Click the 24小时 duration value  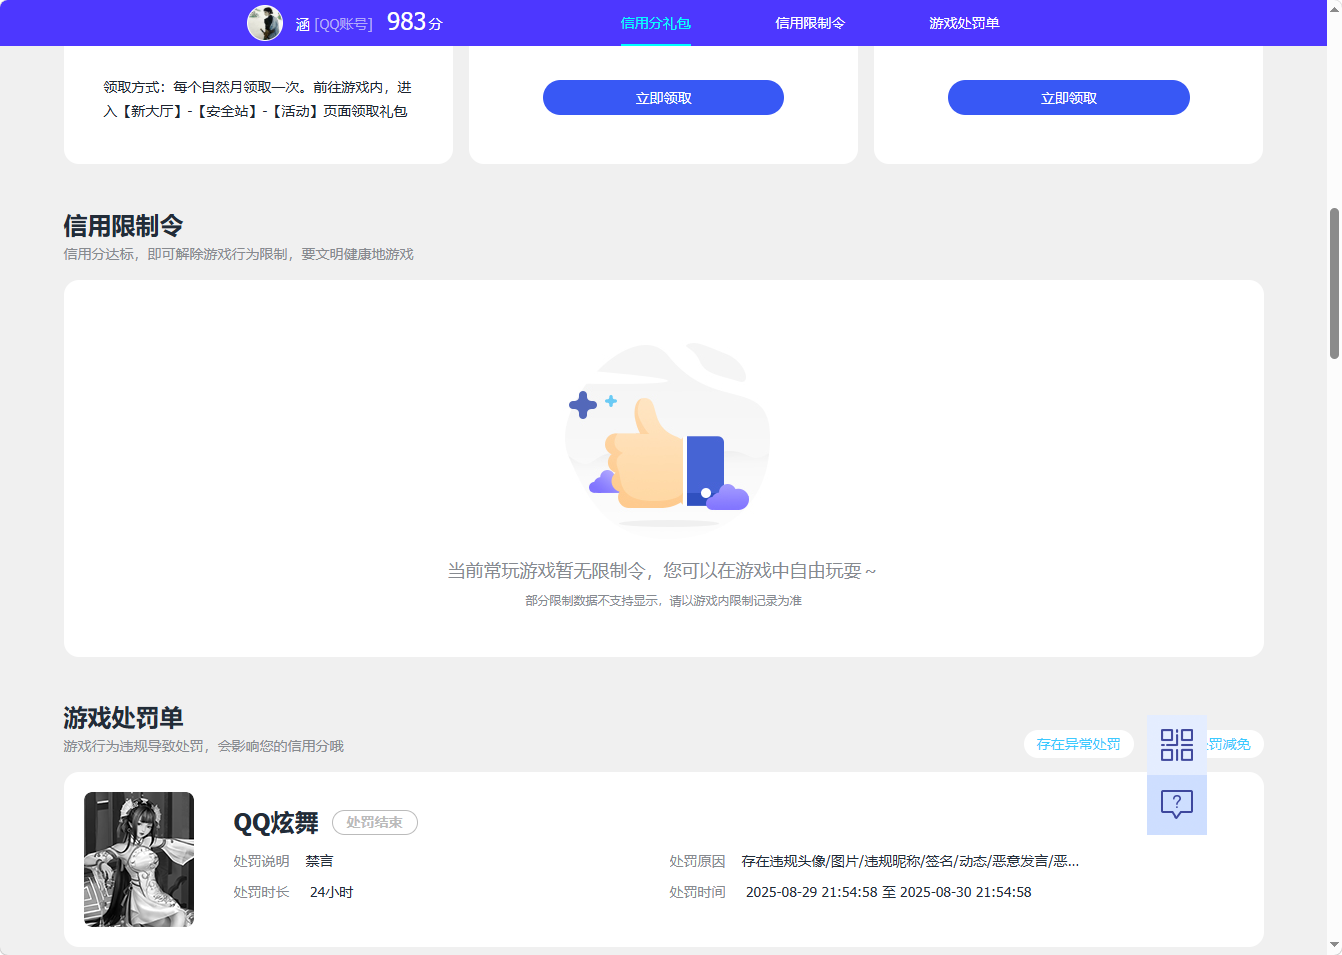[x=331, y=892]
